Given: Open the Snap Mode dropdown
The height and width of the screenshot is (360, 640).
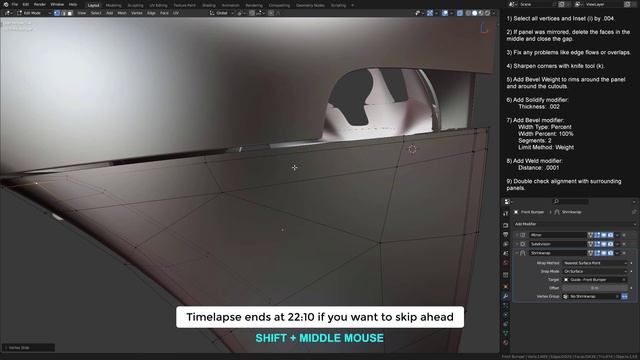Looking at the screenshot, I should (x=596, y=271).
